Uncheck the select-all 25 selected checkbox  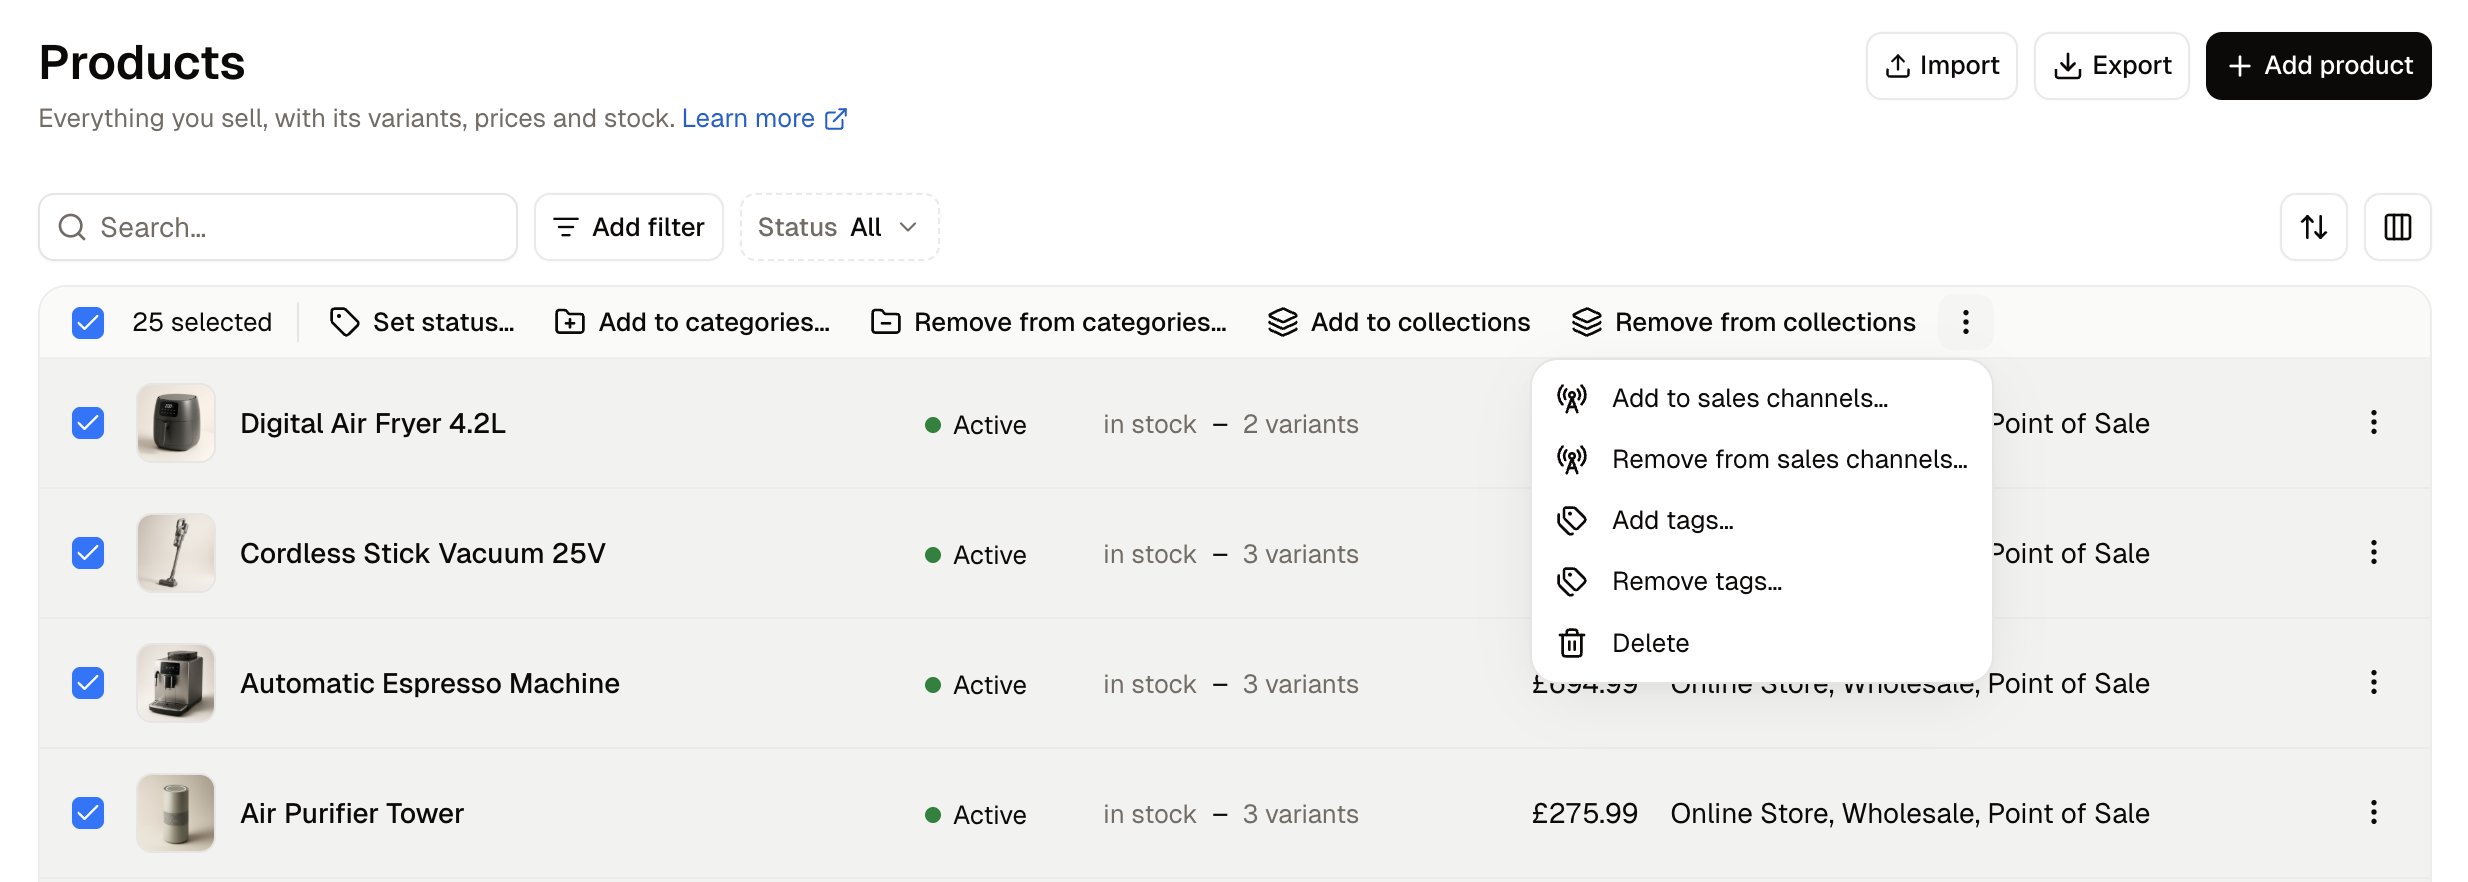tap(88, 322)
